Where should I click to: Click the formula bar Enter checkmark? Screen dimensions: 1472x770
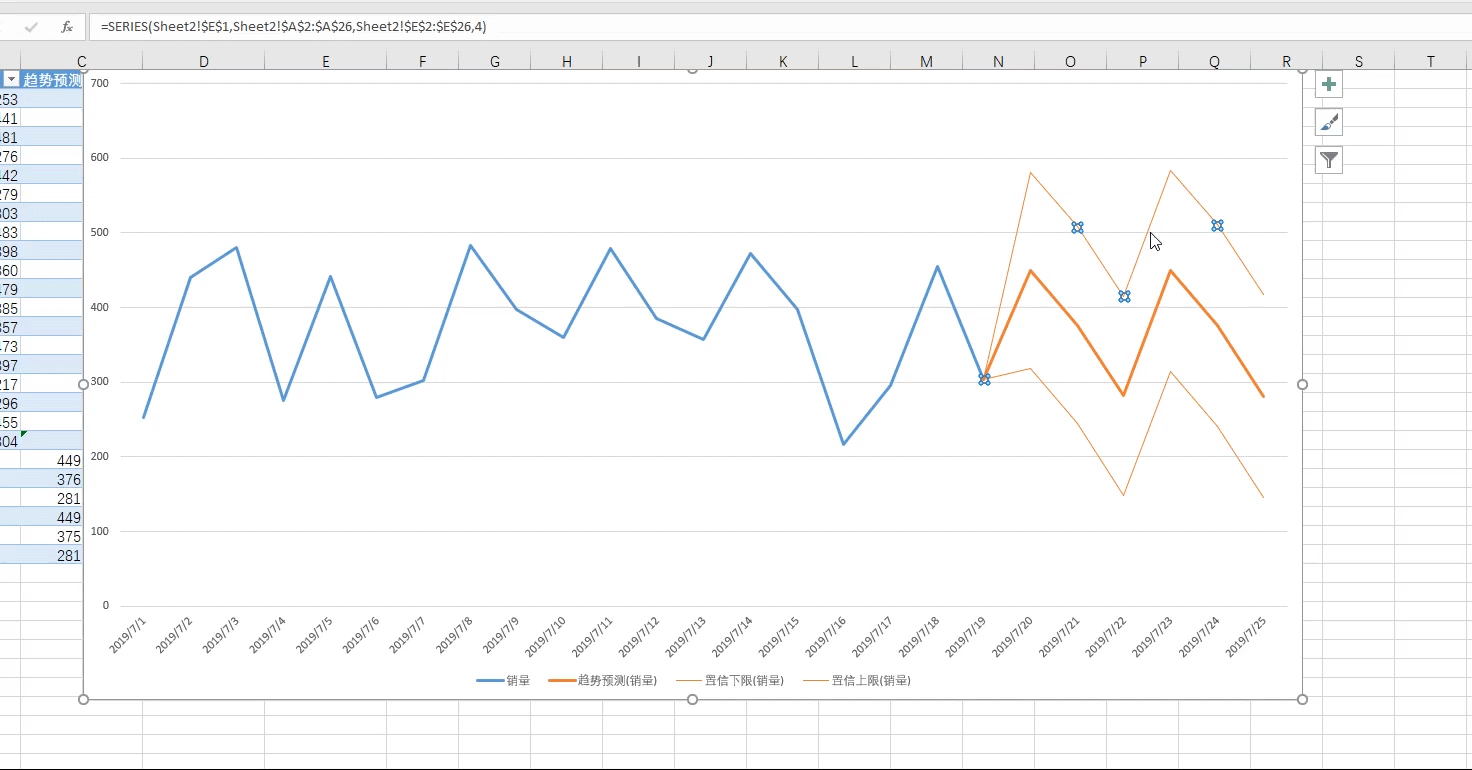[31, 27]
